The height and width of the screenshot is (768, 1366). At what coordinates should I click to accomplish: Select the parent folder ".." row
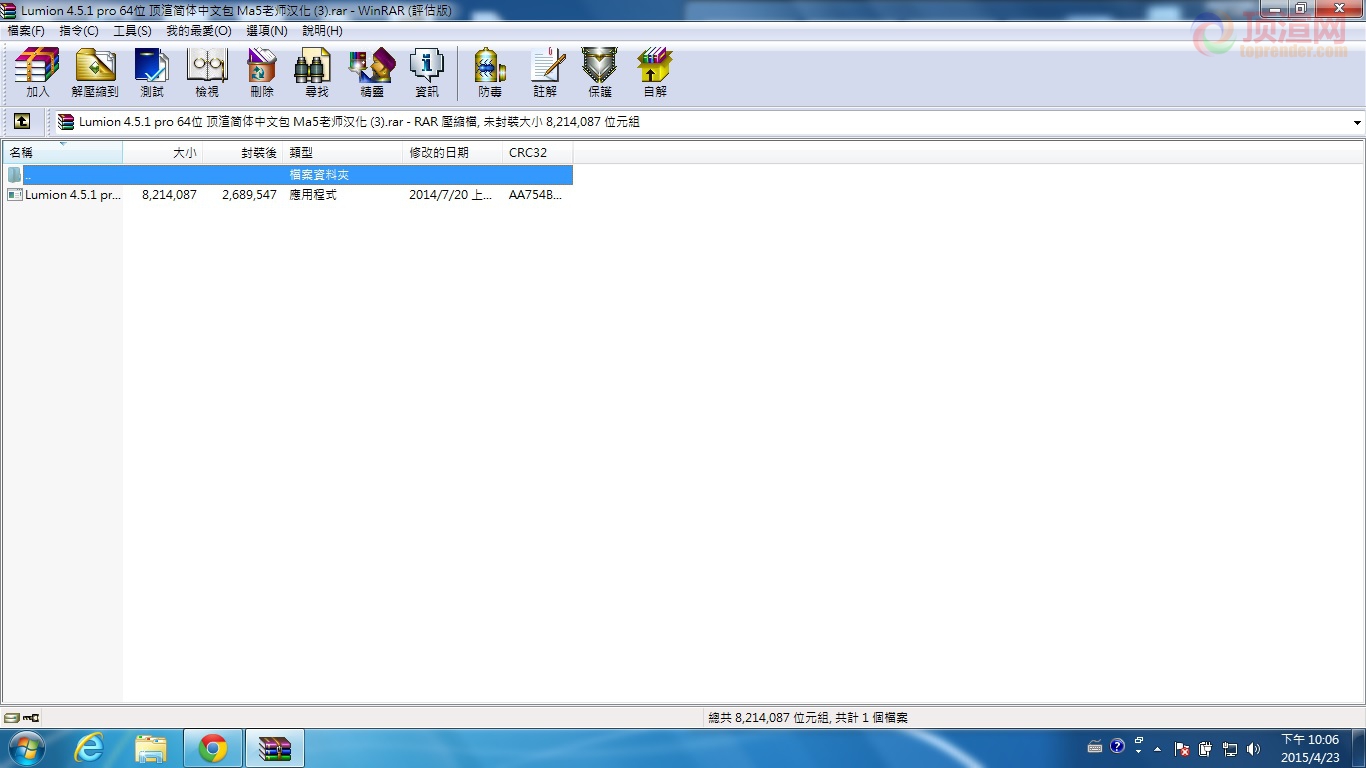coord(288,175)
